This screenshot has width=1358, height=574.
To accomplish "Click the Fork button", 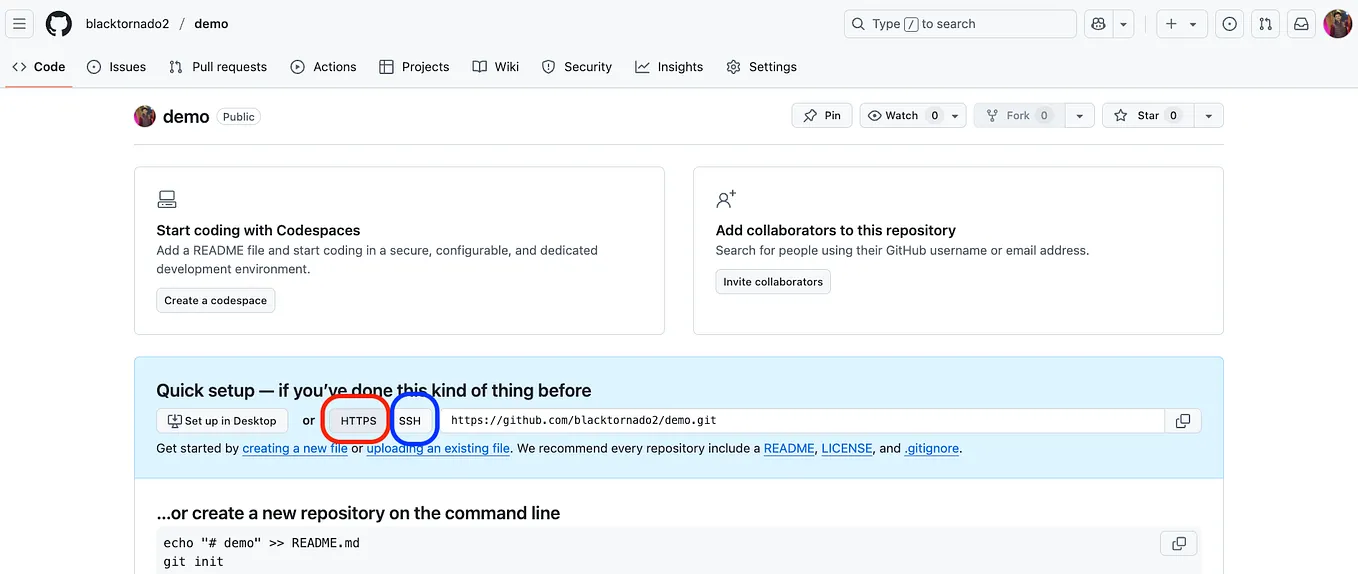I will click(1019, 116).
